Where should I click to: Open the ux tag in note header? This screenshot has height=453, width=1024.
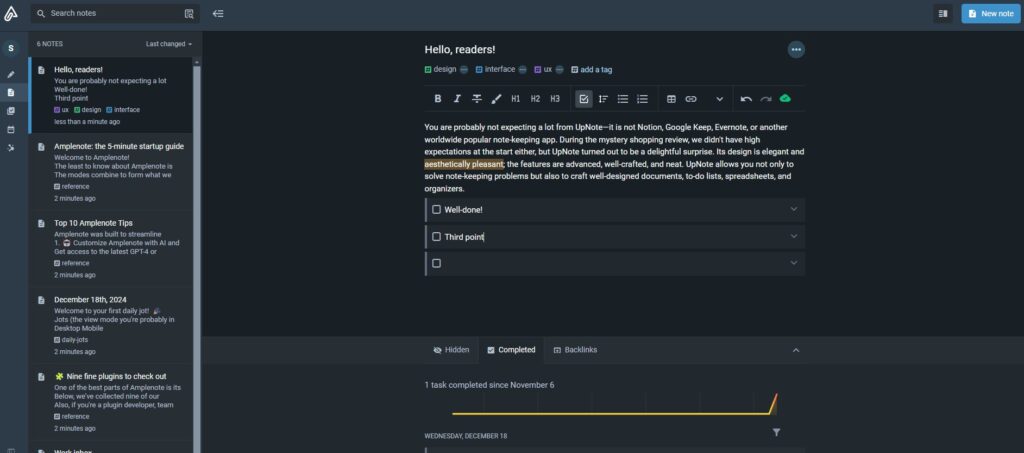pos(543,69)
